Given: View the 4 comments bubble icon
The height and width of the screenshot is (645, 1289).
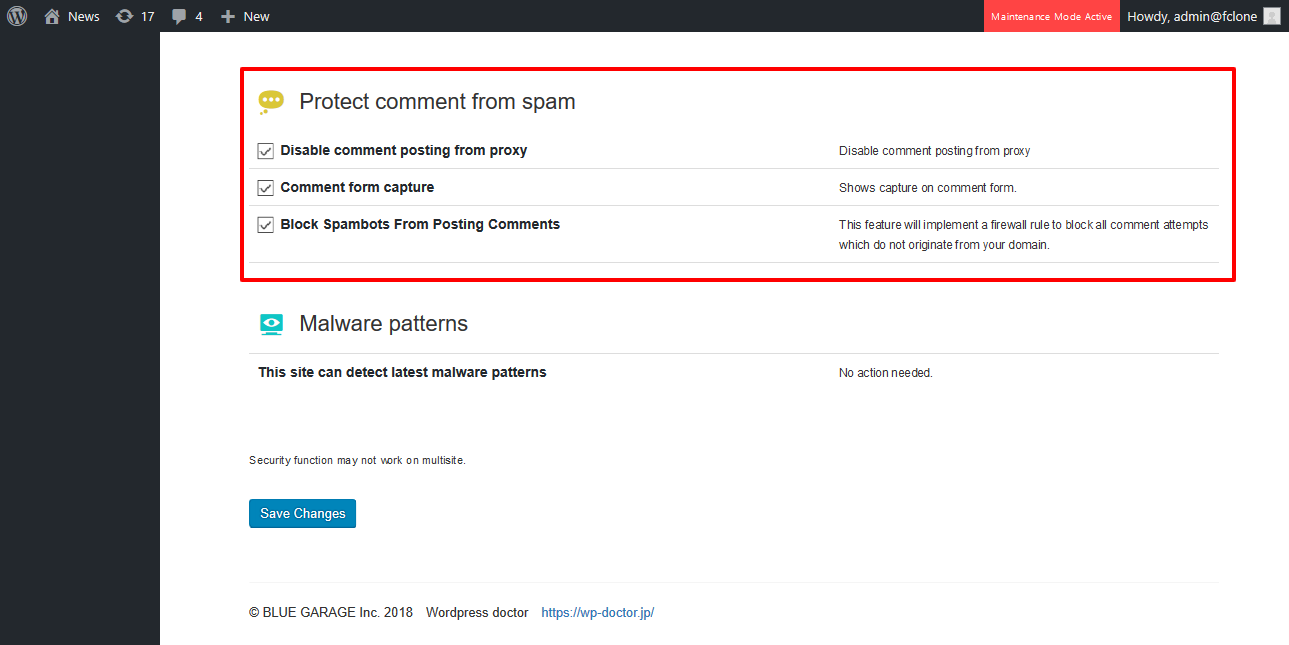Looking at the screenshot, I should (x=179, y=16).
